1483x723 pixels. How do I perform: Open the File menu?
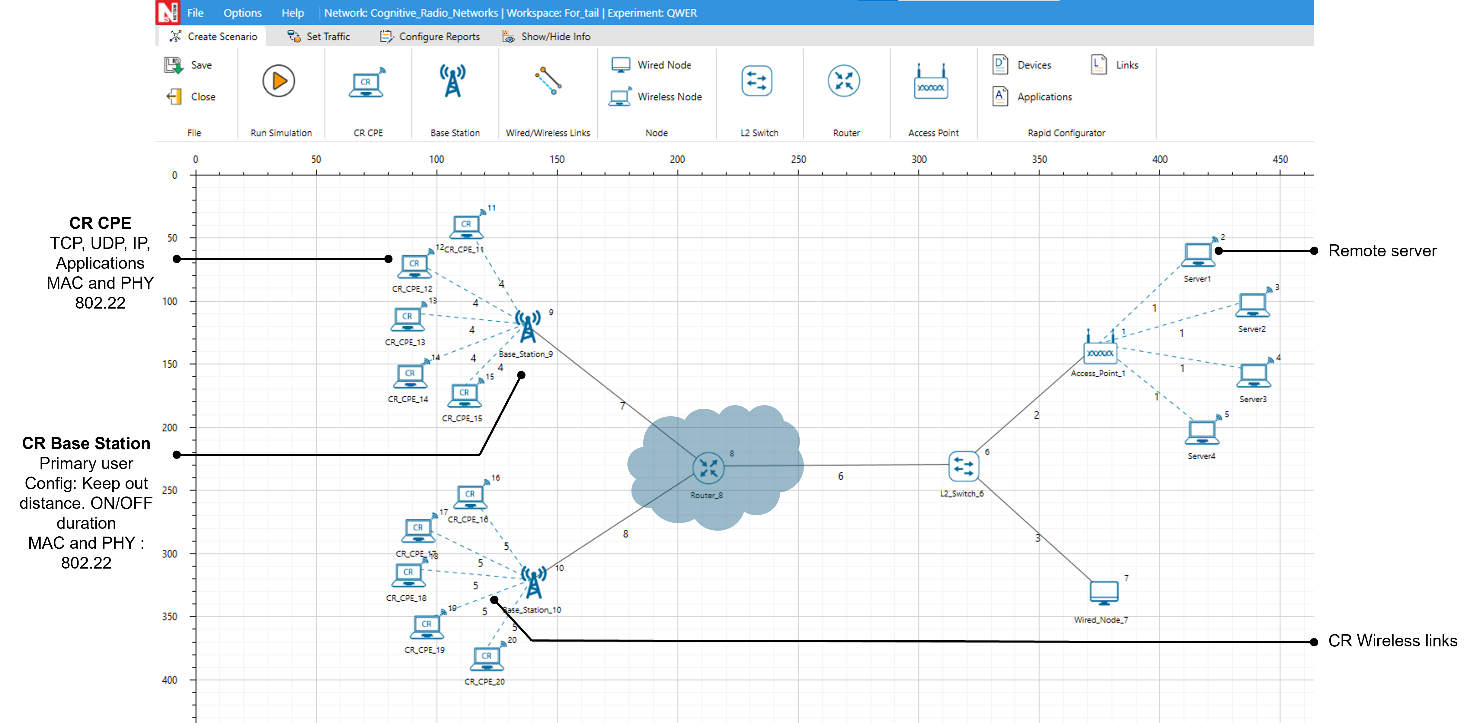click(x=195, y=13)
